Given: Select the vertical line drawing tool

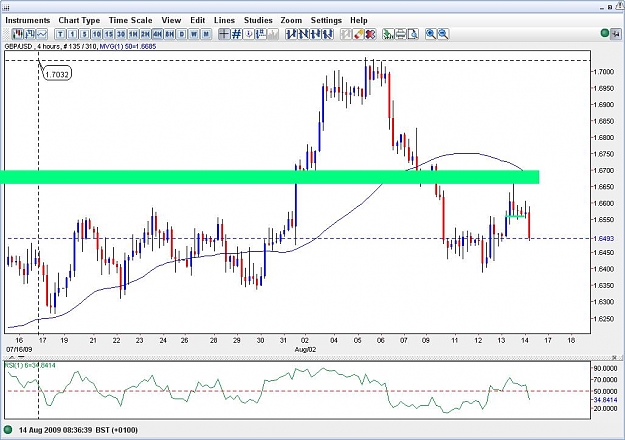Looking at the screenshot, I should (x=328, y=34).
